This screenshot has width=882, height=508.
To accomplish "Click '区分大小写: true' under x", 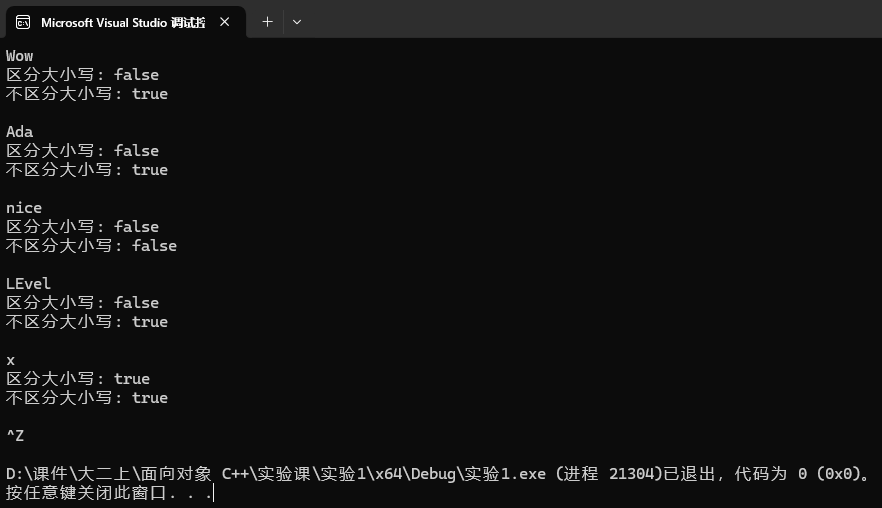I will click(x=78, y=379).
